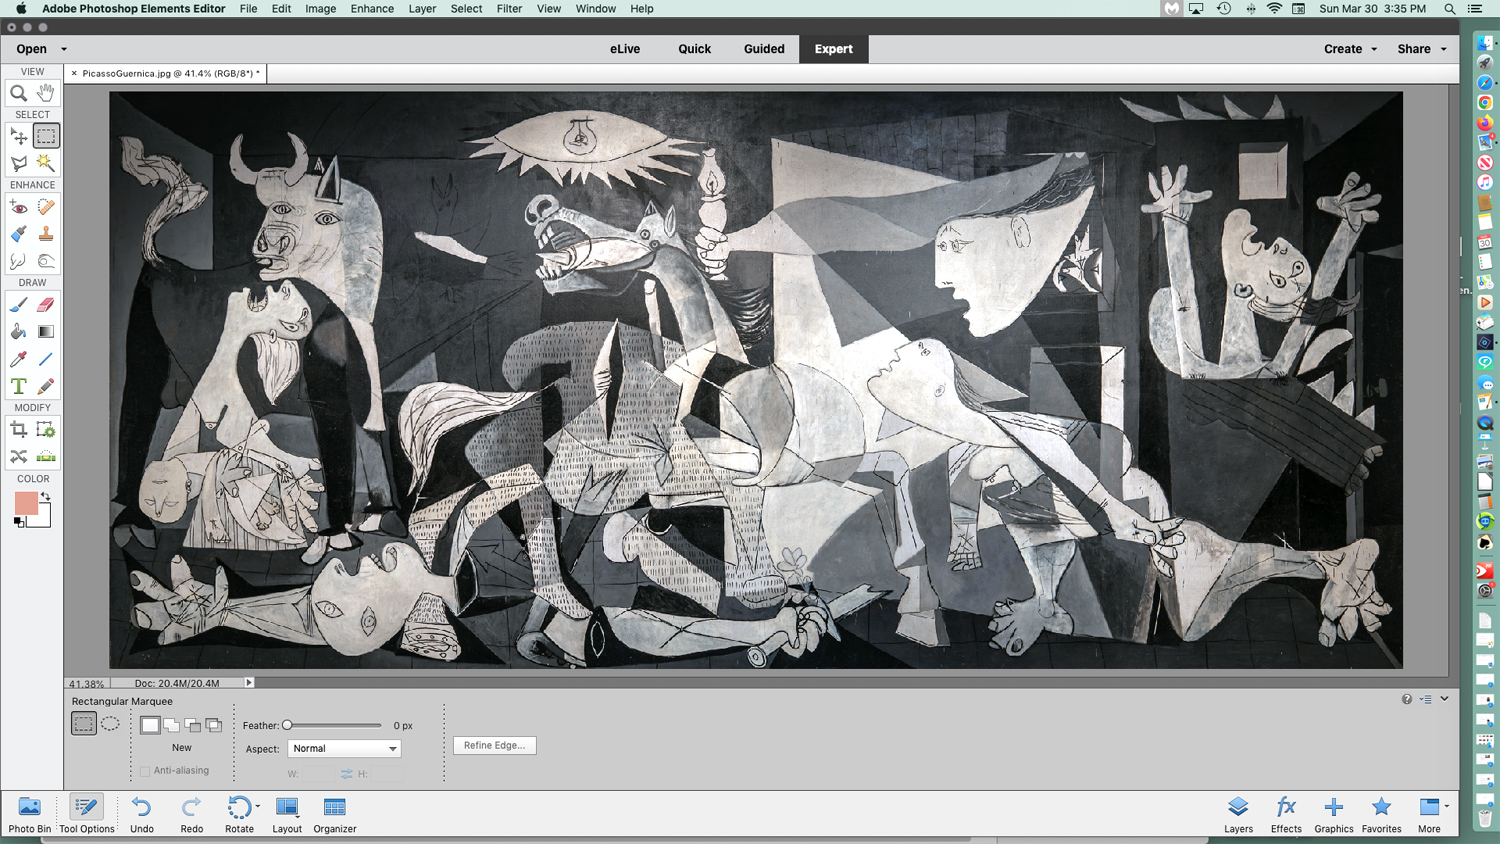This screenshot has width=1500, height=844.
Task: Select the Horizontal Type tool
Action: coord(18,386)
